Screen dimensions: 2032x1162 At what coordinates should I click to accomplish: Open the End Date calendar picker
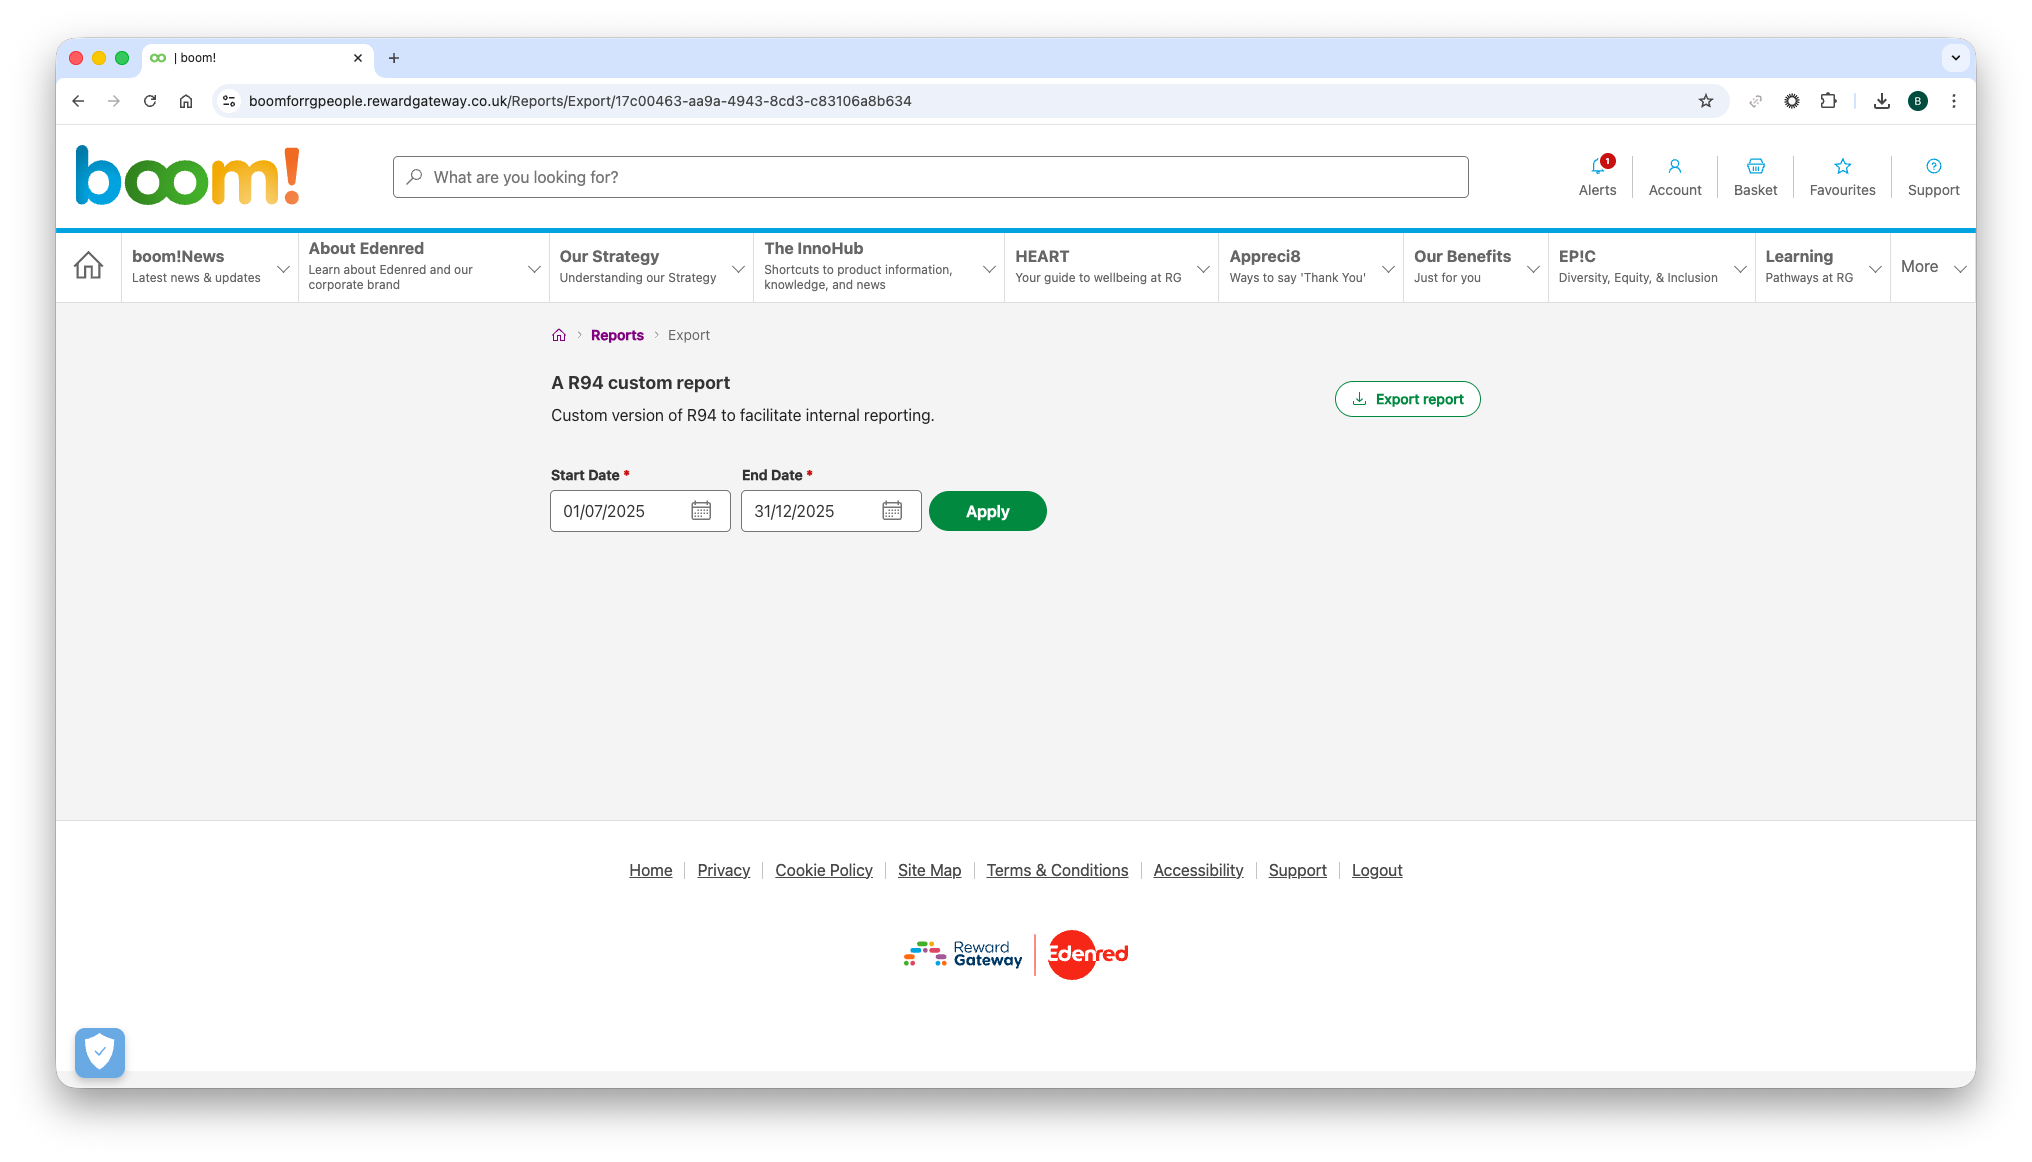click(x=892, y=511)
